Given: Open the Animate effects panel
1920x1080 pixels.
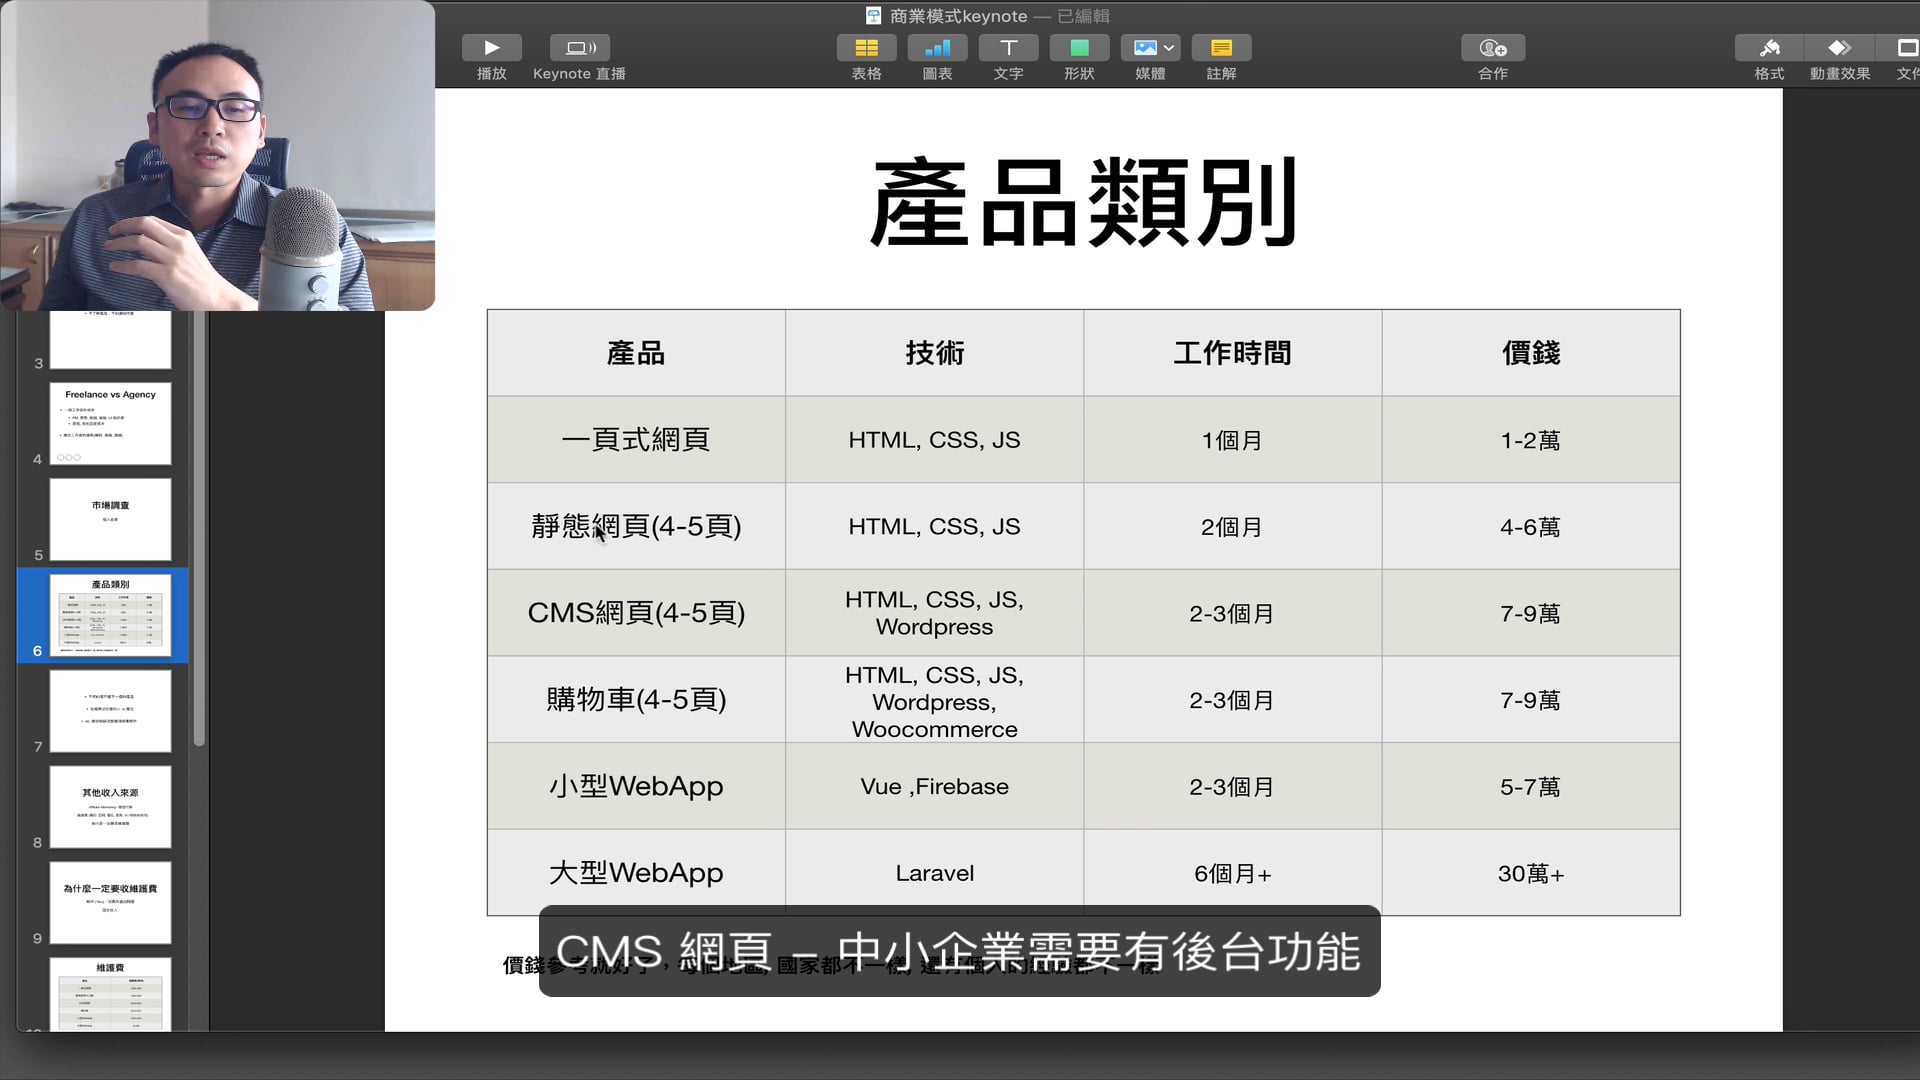Looking at the screenshot, I should (x=1839, y=48).
